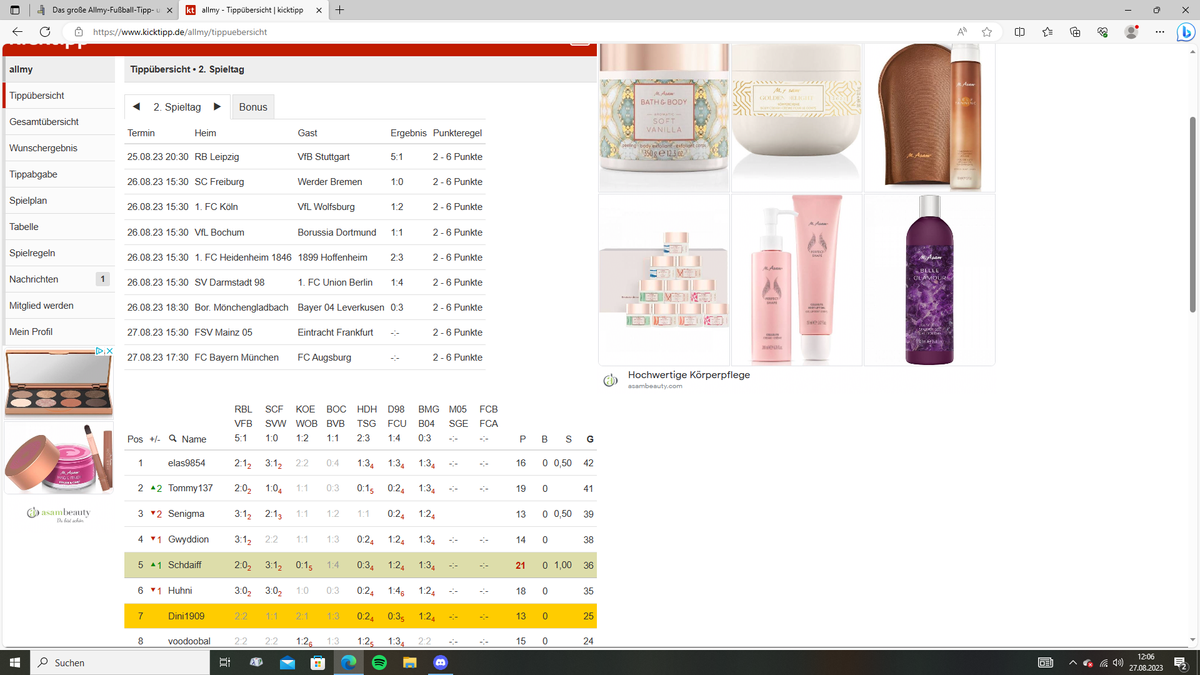Close the kicktipp Tippübersicht tab
Screen dimensions: 1200x675
[320, 10]
